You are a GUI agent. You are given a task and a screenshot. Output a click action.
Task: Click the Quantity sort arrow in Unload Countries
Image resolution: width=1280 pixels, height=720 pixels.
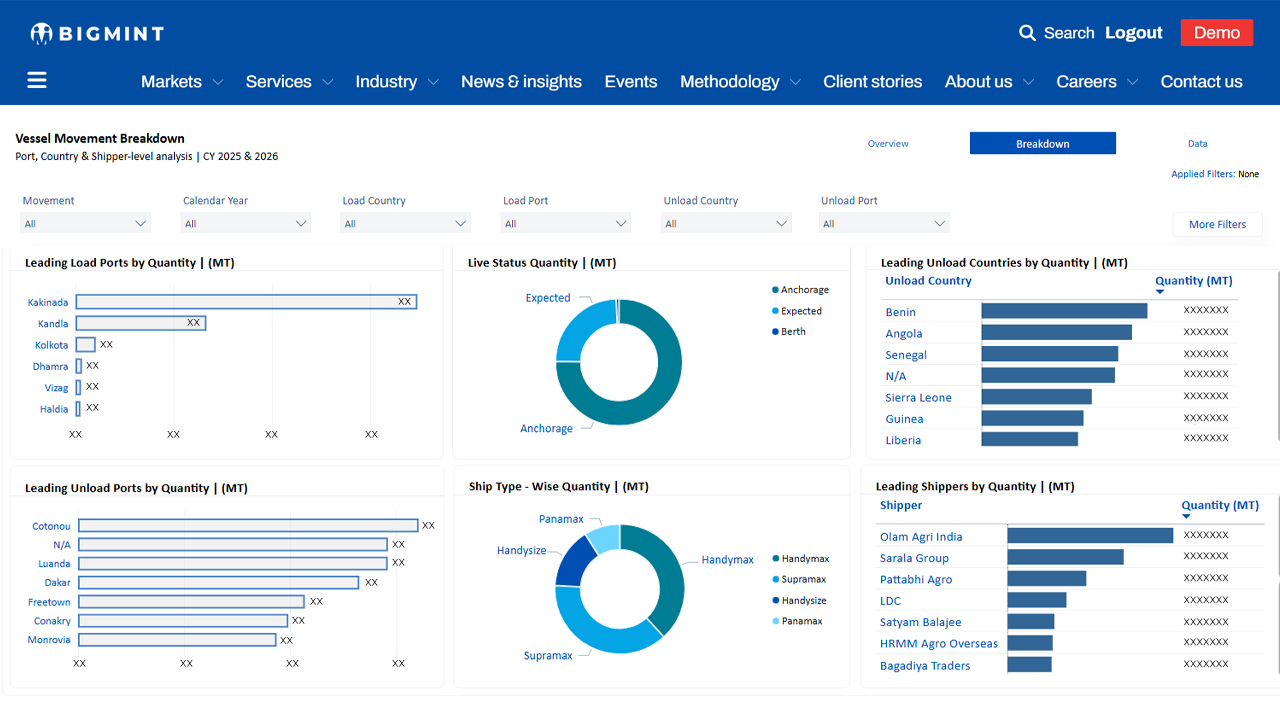(1160, 292)
